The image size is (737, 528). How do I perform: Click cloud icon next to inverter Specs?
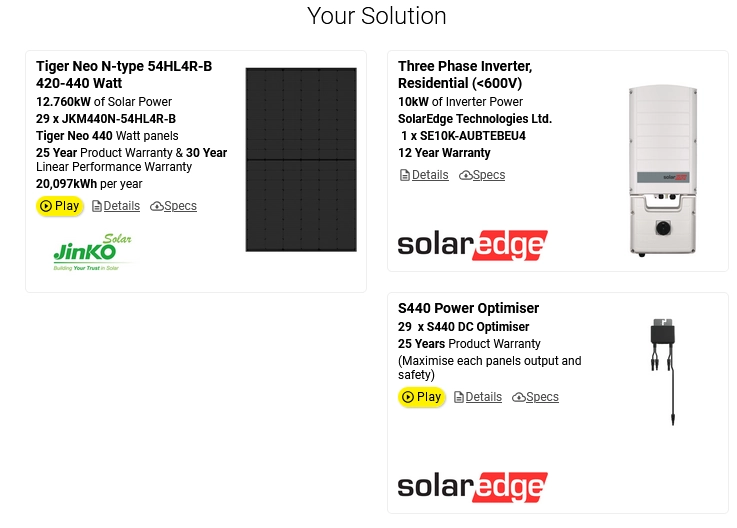pos(465,175)
